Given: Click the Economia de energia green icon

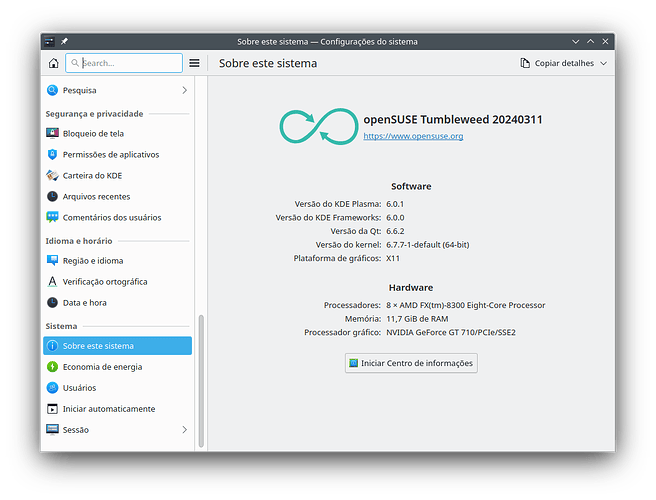Looking at the screenshot, I should (53, 367).
